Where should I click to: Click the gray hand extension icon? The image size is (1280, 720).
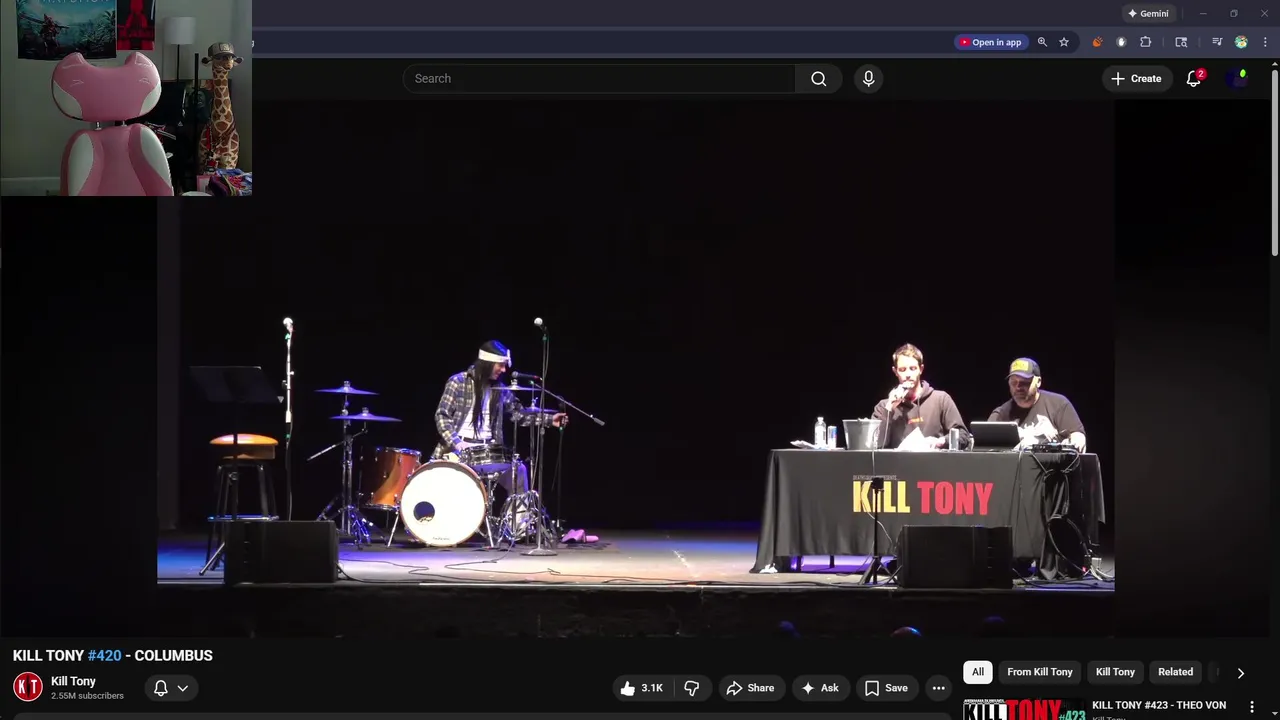pos(1121,42)
